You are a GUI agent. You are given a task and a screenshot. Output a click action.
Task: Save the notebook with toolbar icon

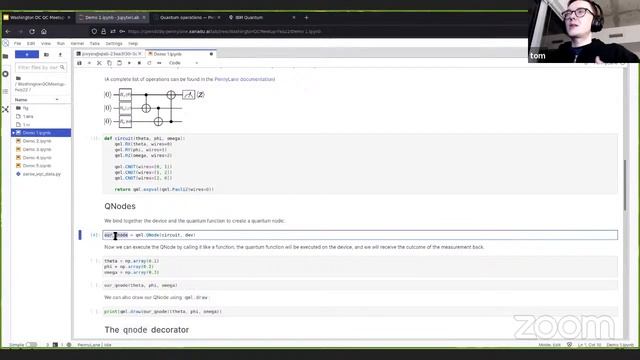80,63
